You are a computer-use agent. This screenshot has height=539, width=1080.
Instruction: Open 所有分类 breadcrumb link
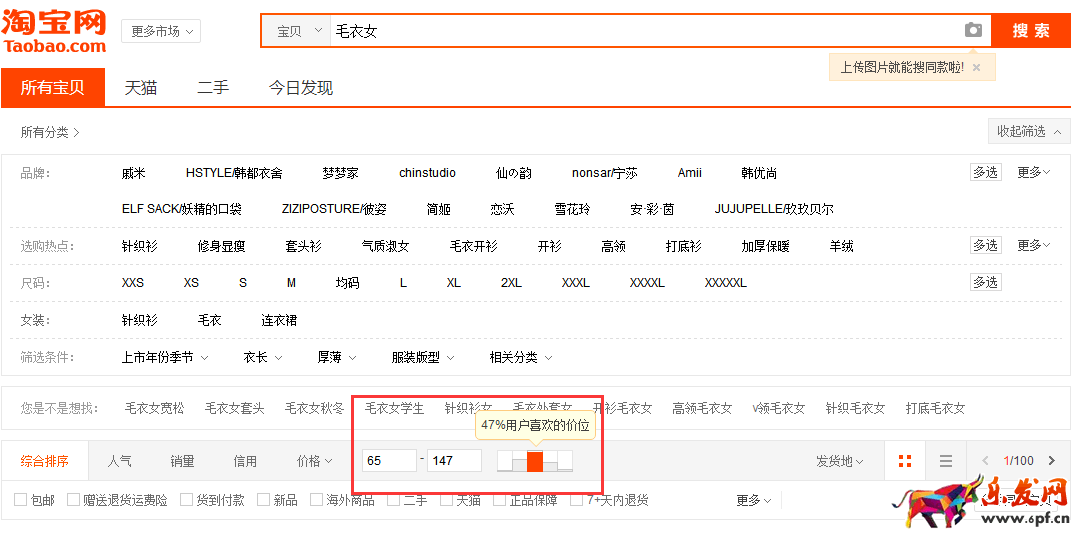tap(50, 132)
